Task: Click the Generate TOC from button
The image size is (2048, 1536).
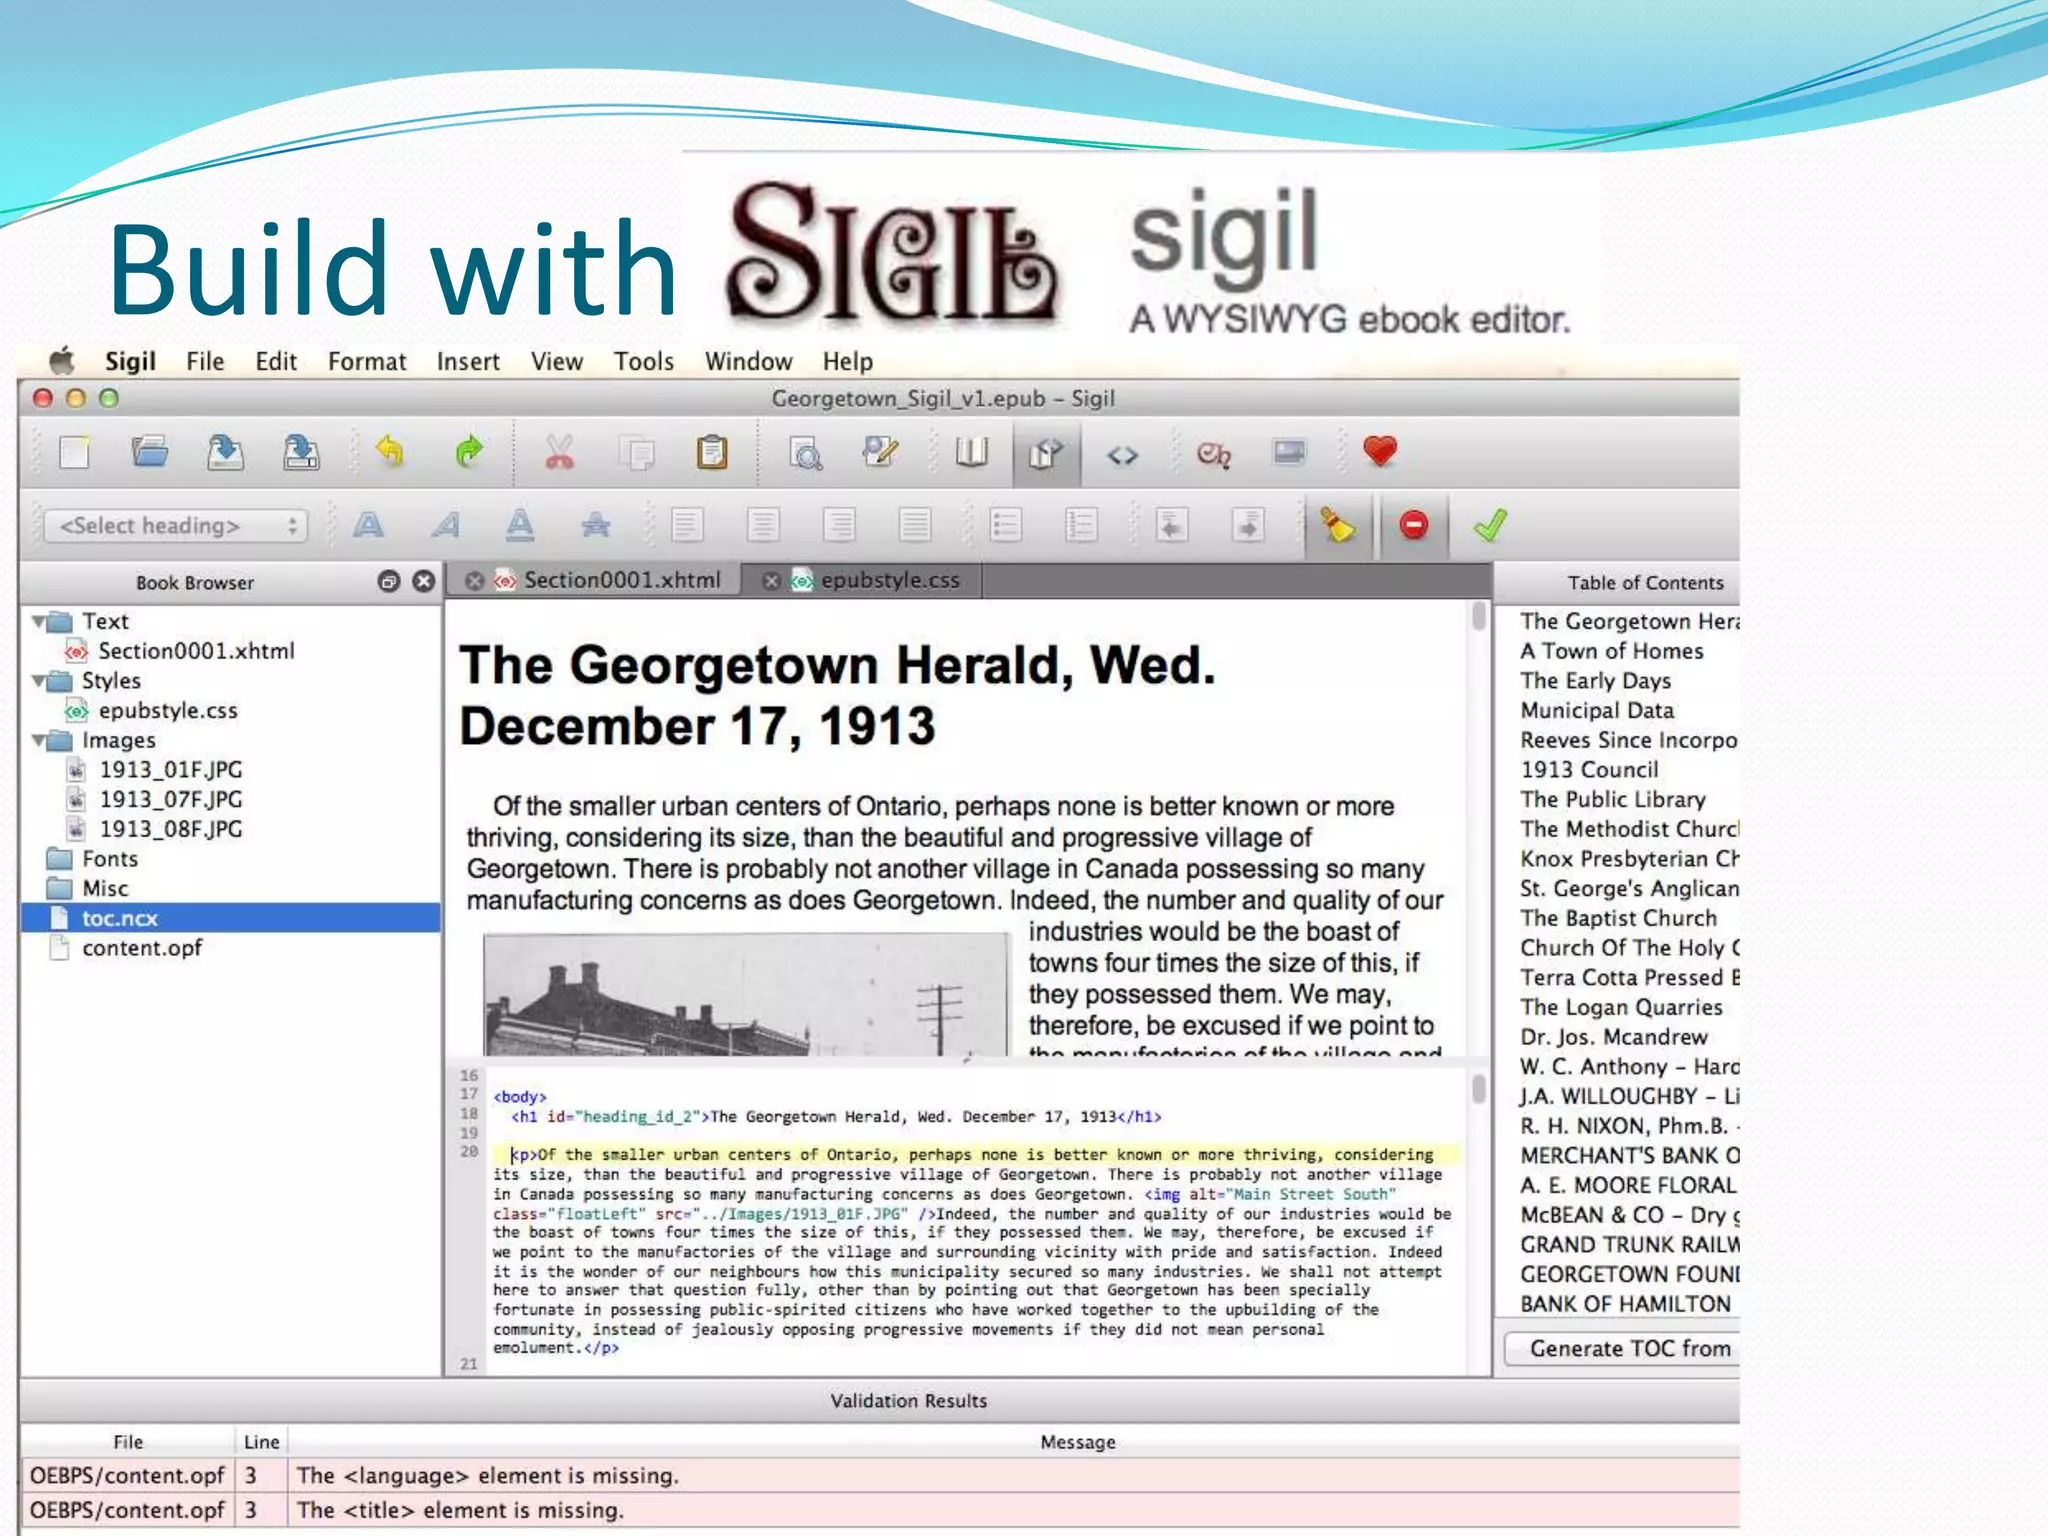Action: (1628, 1348)
